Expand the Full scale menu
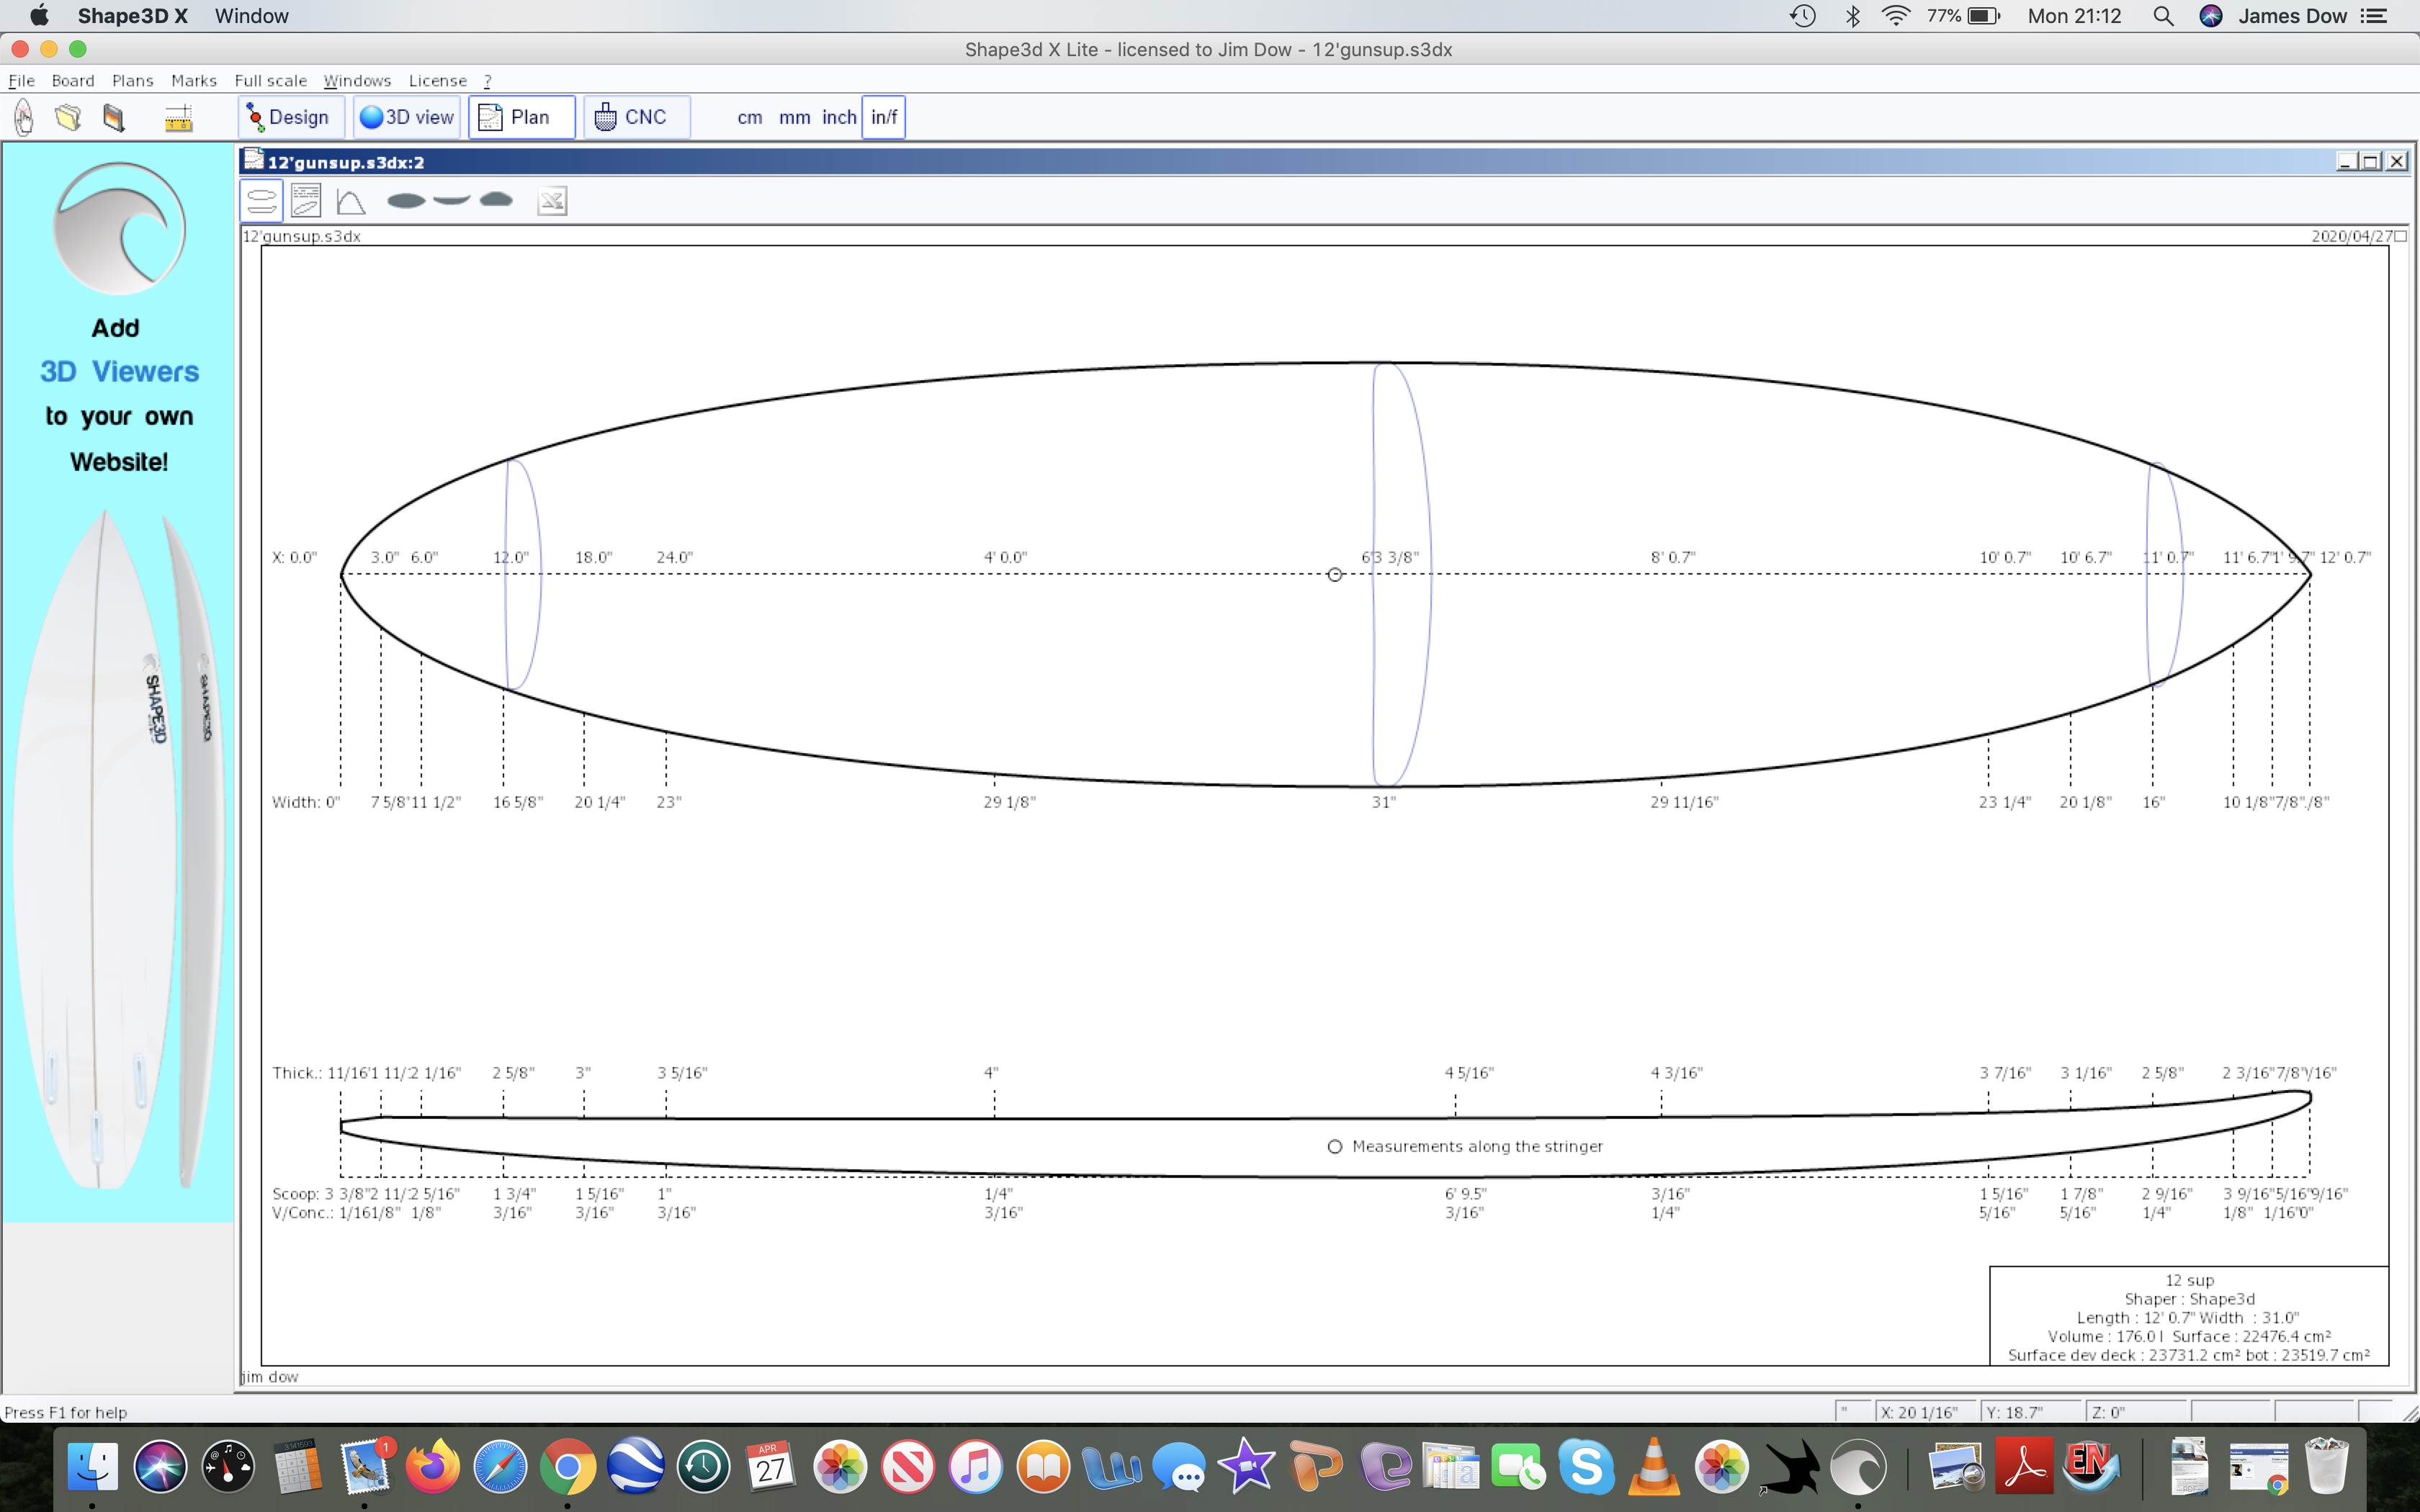This screenshot has height=1512, width=2420. coord(270,80)
